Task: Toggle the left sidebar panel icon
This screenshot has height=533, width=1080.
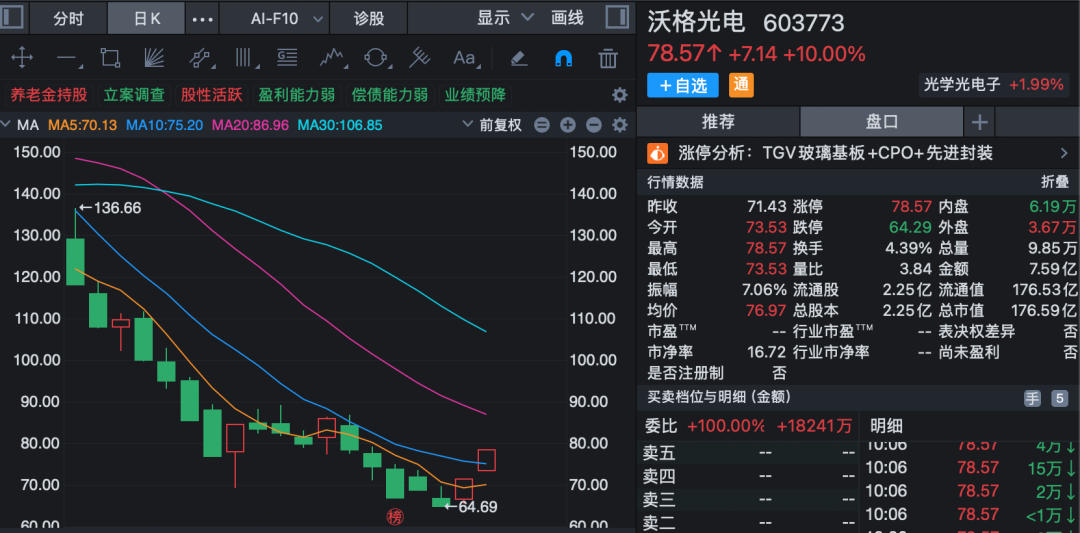Action: (12, 18)
